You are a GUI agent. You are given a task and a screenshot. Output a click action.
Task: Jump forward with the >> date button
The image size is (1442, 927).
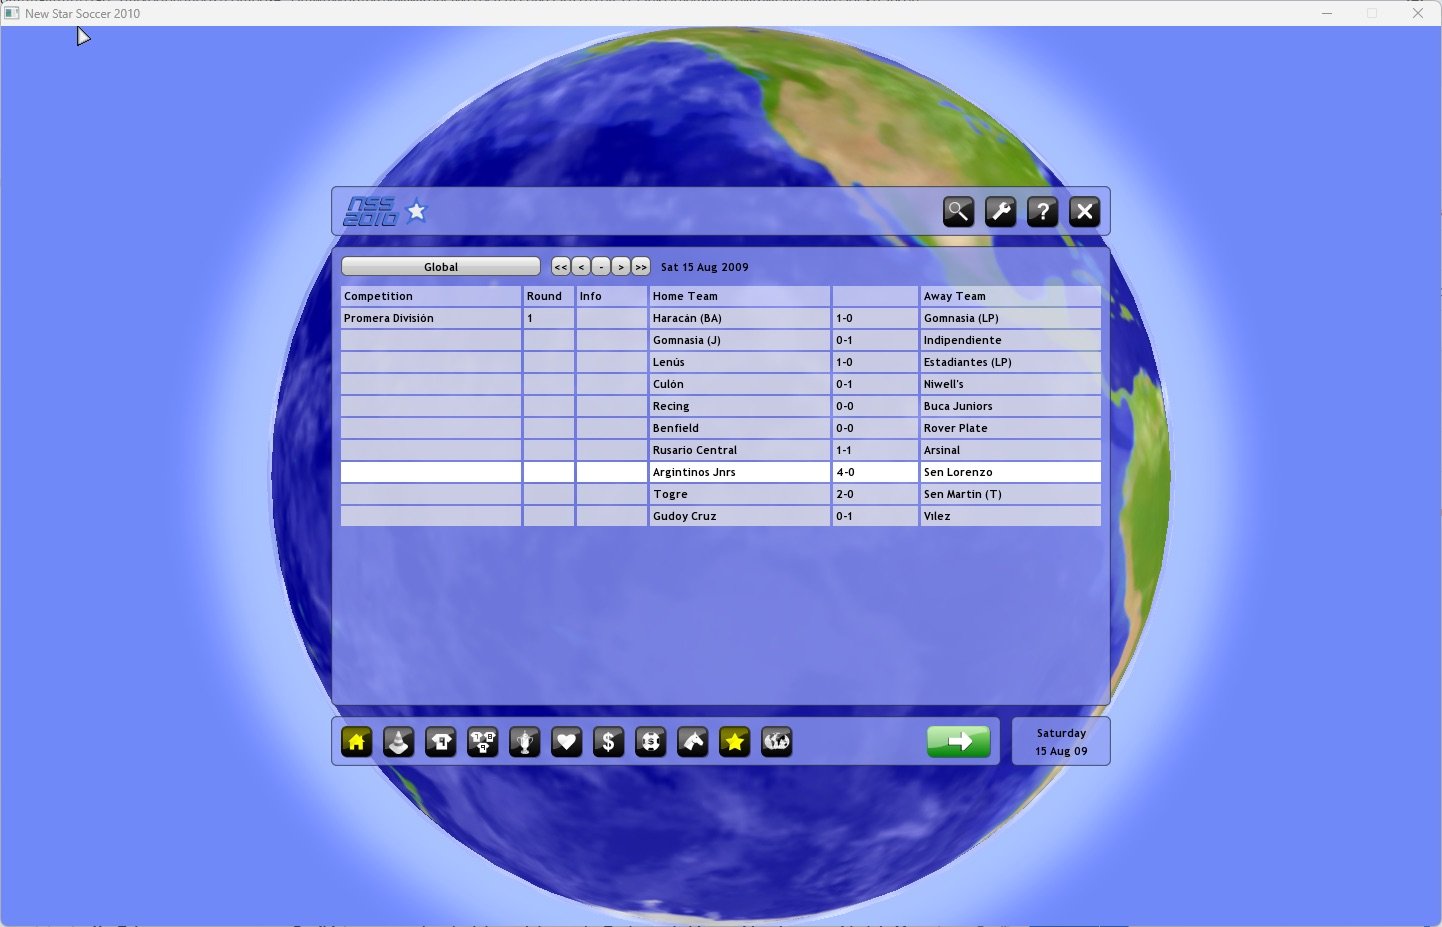click(x=641, y=267)
